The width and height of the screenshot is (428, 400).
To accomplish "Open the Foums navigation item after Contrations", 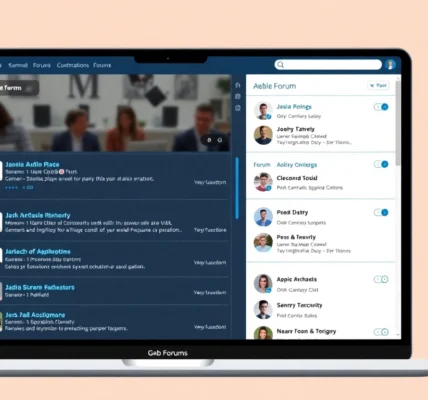I will [102, 65].
